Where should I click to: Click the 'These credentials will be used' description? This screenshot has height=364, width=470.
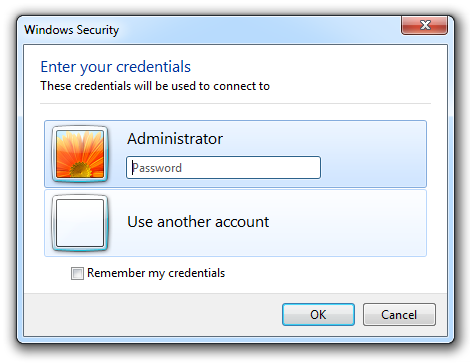pyautogui.click(x=155, y=86)
